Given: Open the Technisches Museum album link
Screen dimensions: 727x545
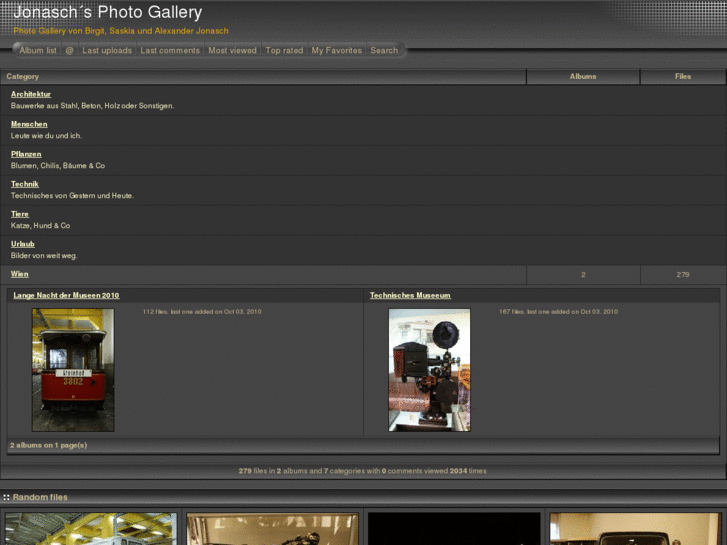Looking at the screenshot, I should (x=410, y=296).
